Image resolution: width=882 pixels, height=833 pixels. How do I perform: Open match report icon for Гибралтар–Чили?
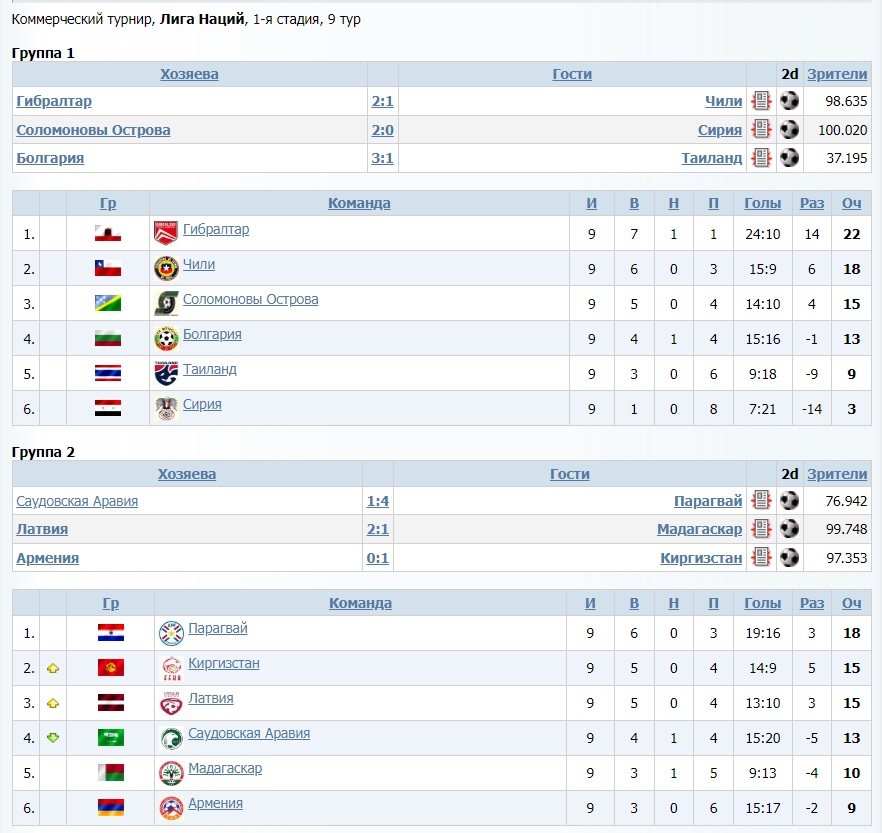762,101
